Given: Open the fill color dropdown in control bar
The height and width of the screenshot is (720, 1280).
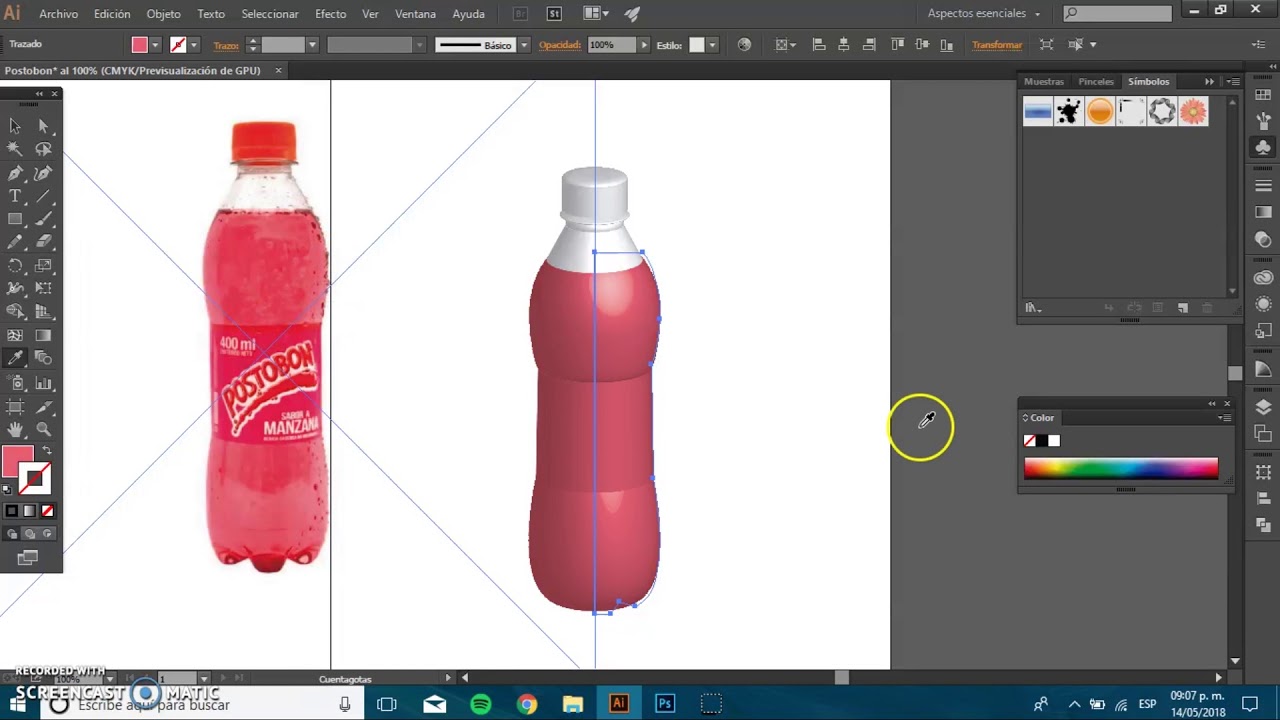Looking at the screenshot, I should click(x=155, y=45).
